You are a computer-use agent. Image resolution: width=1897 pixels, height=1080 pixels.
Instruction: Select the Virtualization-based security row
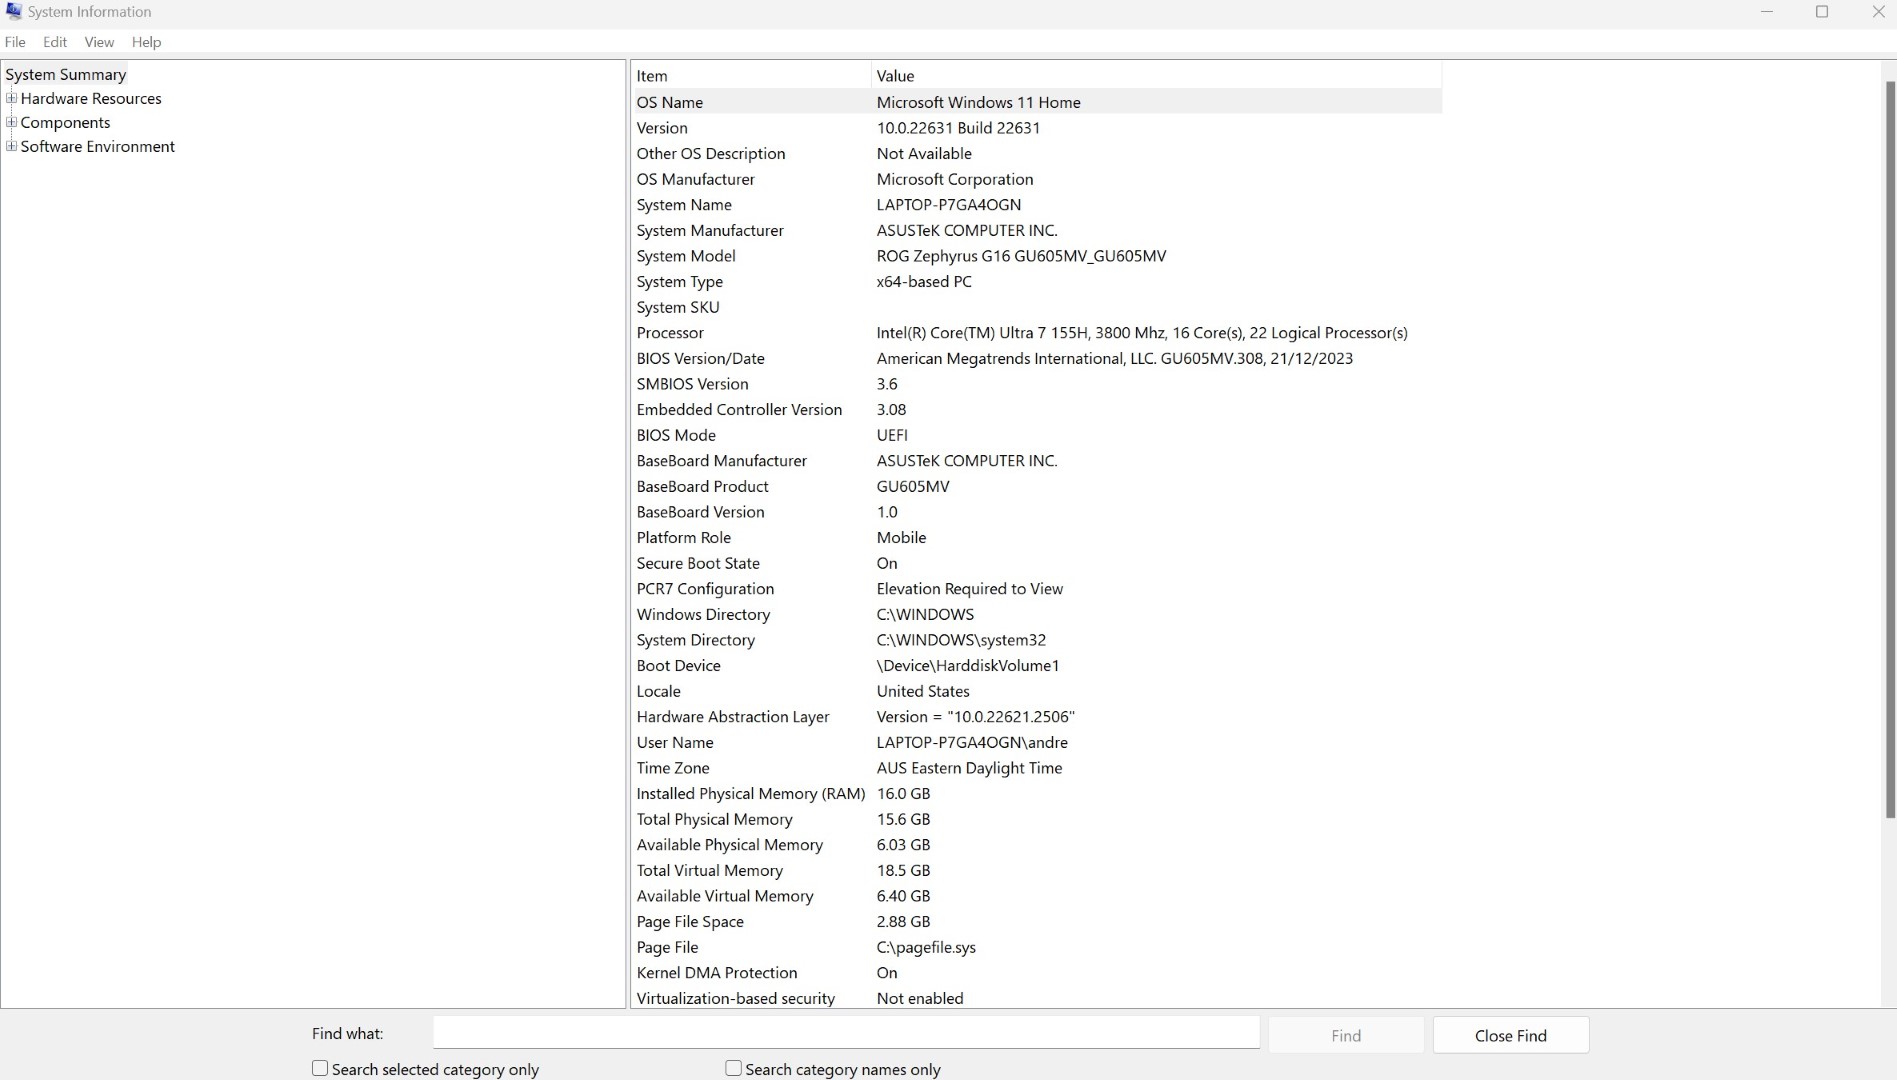click(1037, 998)
